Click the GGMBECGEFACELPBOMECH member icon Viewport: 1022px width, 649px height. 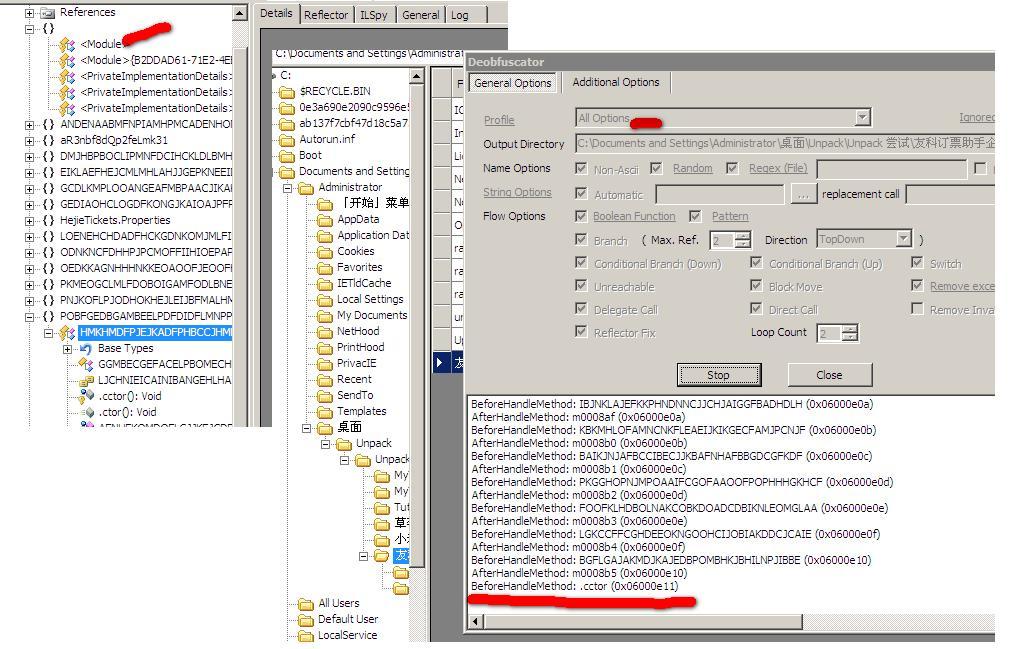pos(86,364)
